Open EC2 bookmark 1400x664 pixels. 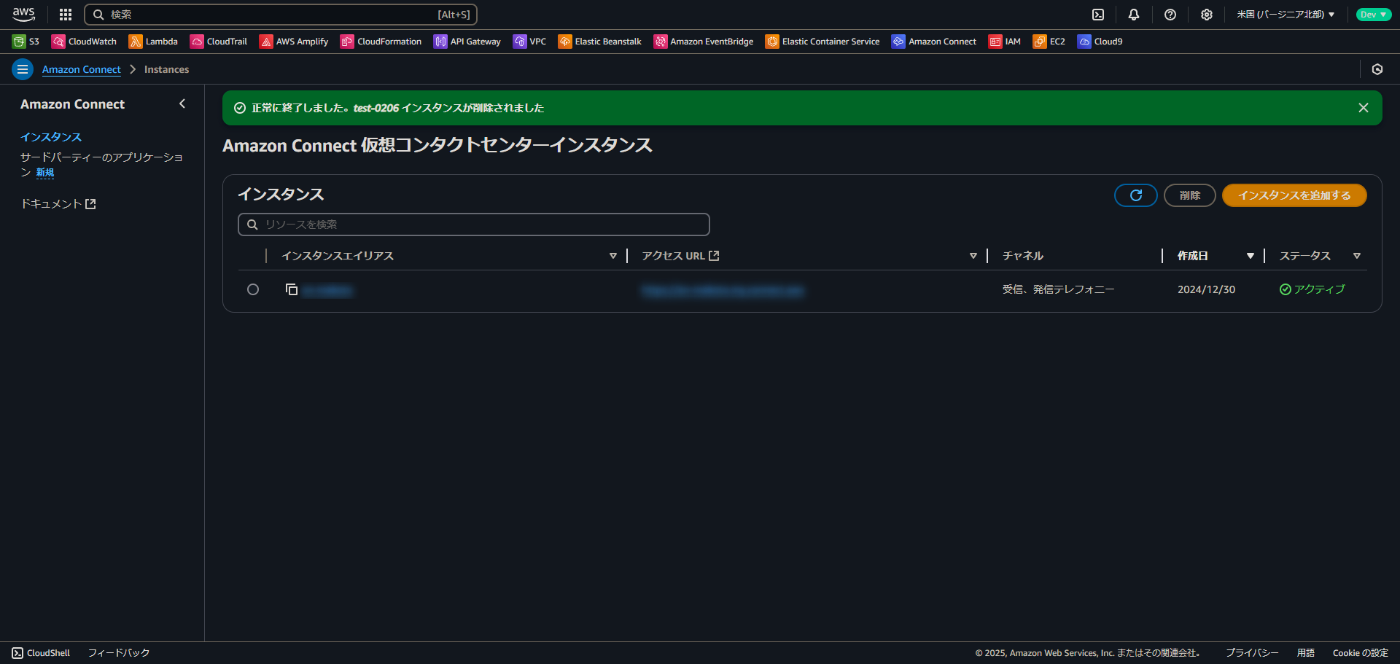point(1049,42)
